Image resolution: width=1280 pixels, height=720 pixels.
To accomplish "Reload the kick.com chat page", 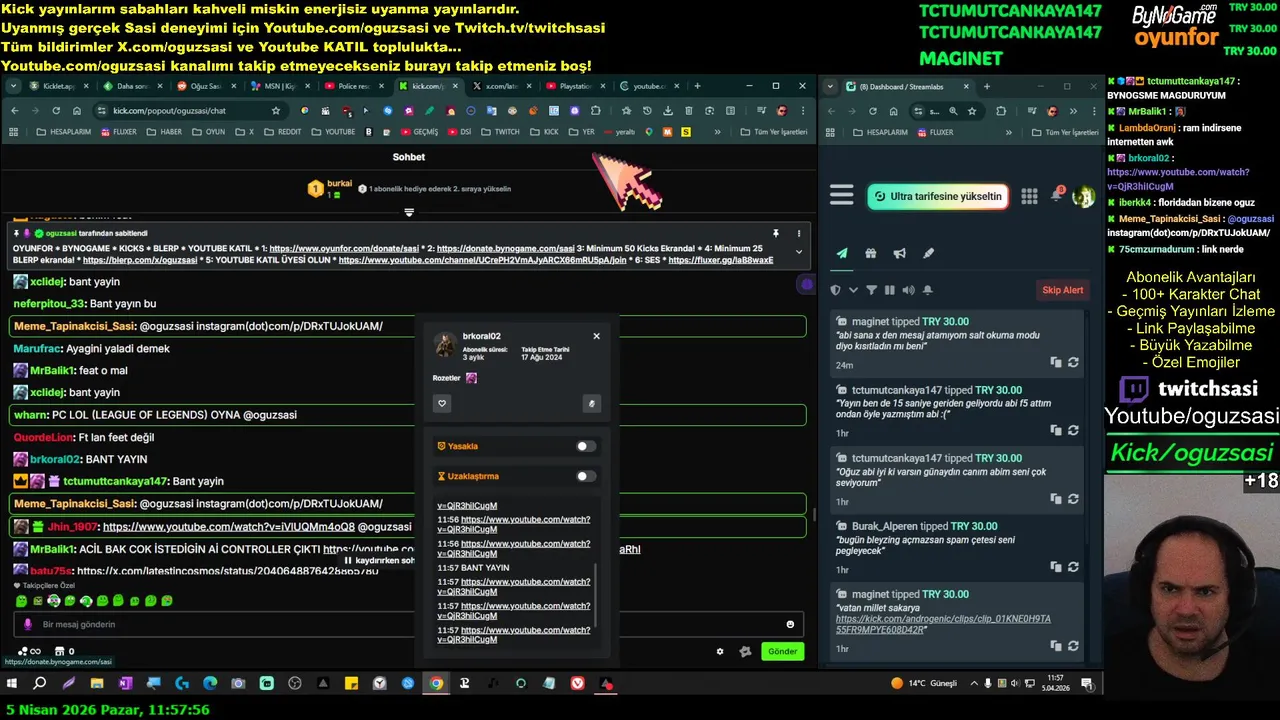I will tap(57, 110).
